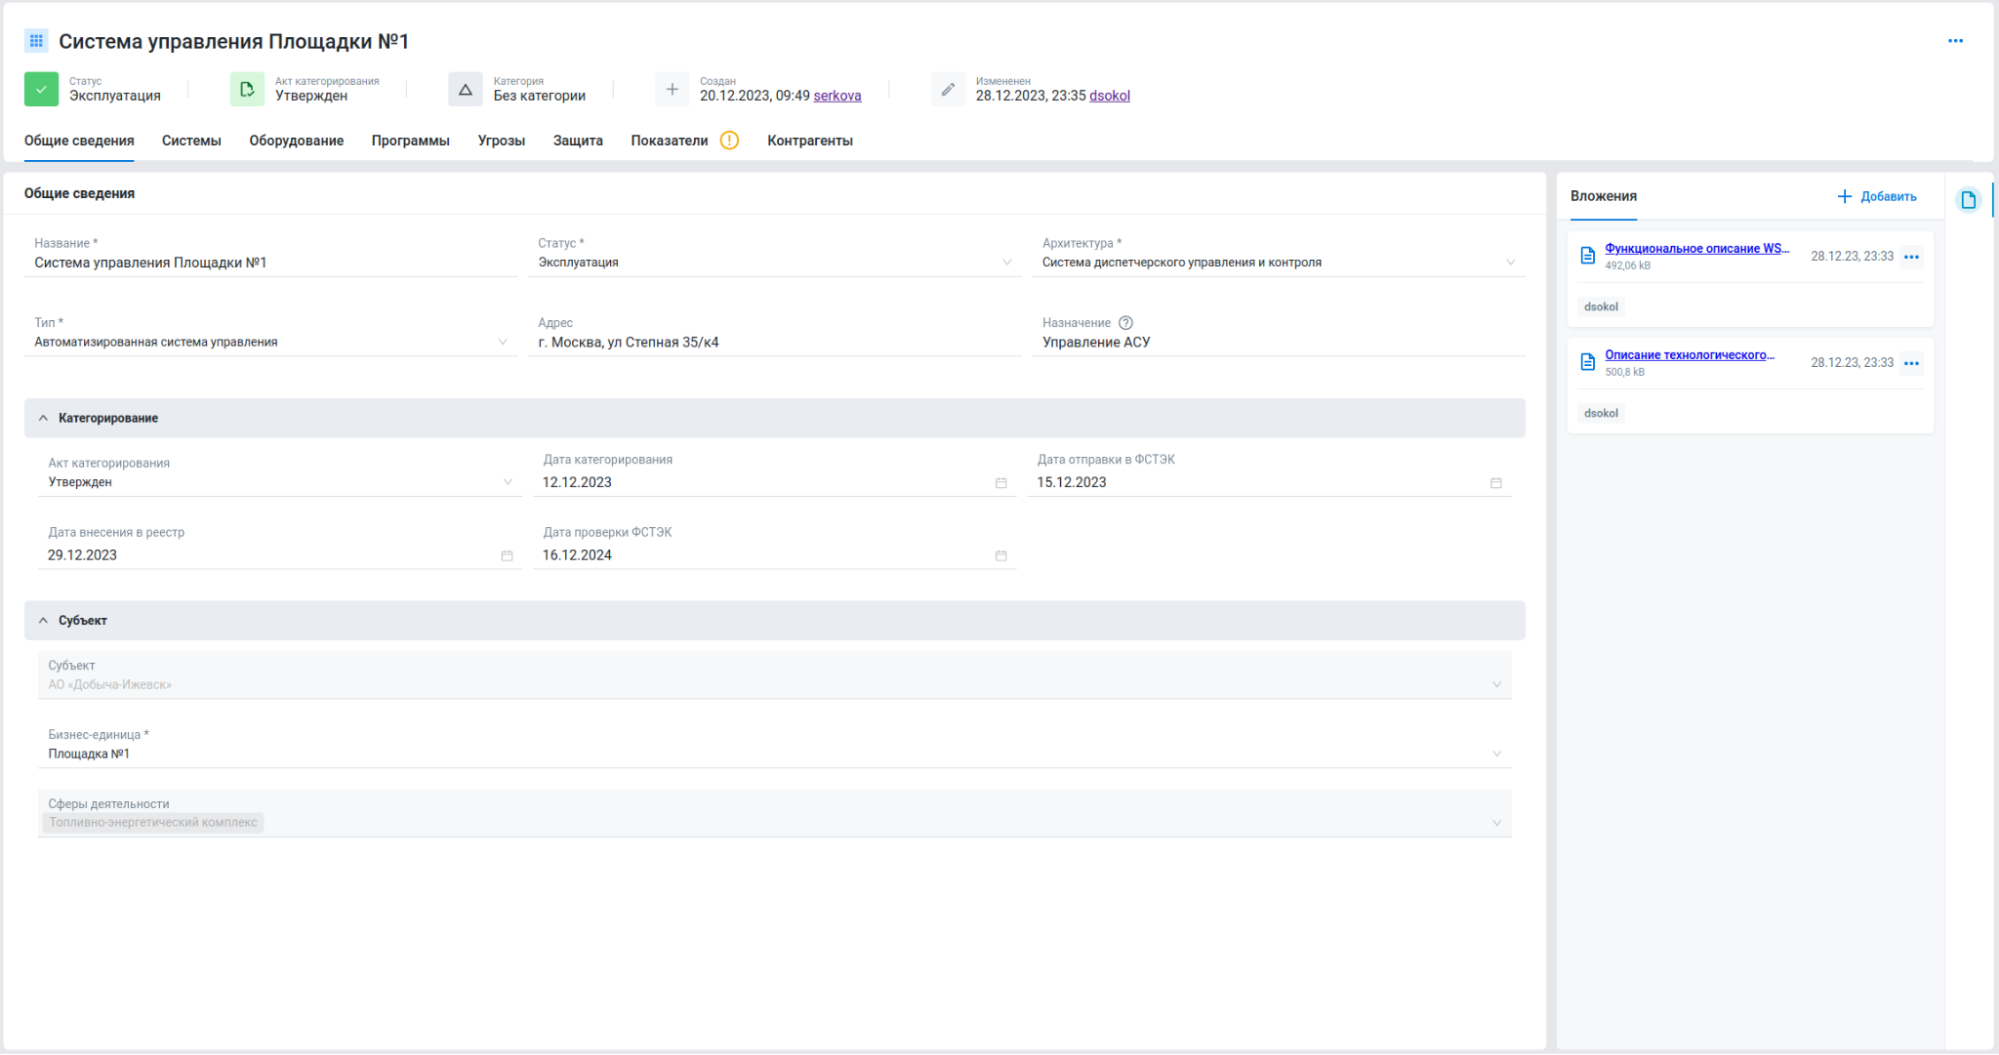
Task: Click the document icon in the right sidebar
Action: click(x=1968, y=200)
